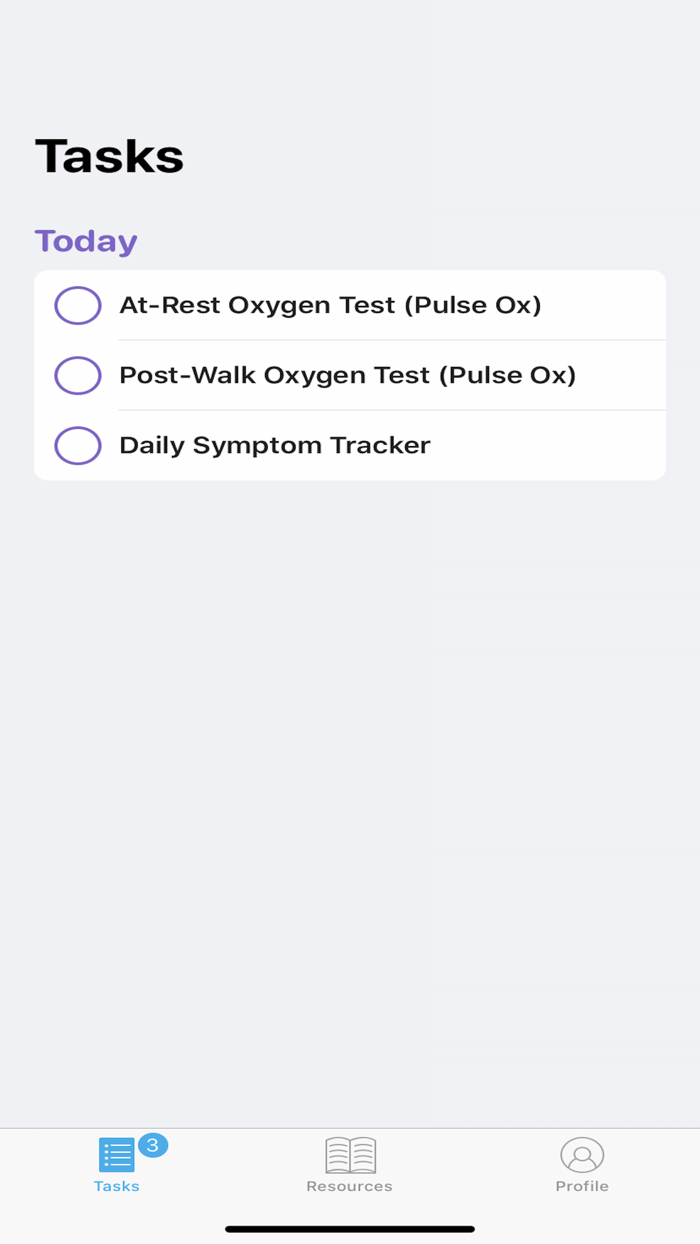Open the At-Rest Oxygen Test (Pulse Ox) task

click(x=330, y=305)
